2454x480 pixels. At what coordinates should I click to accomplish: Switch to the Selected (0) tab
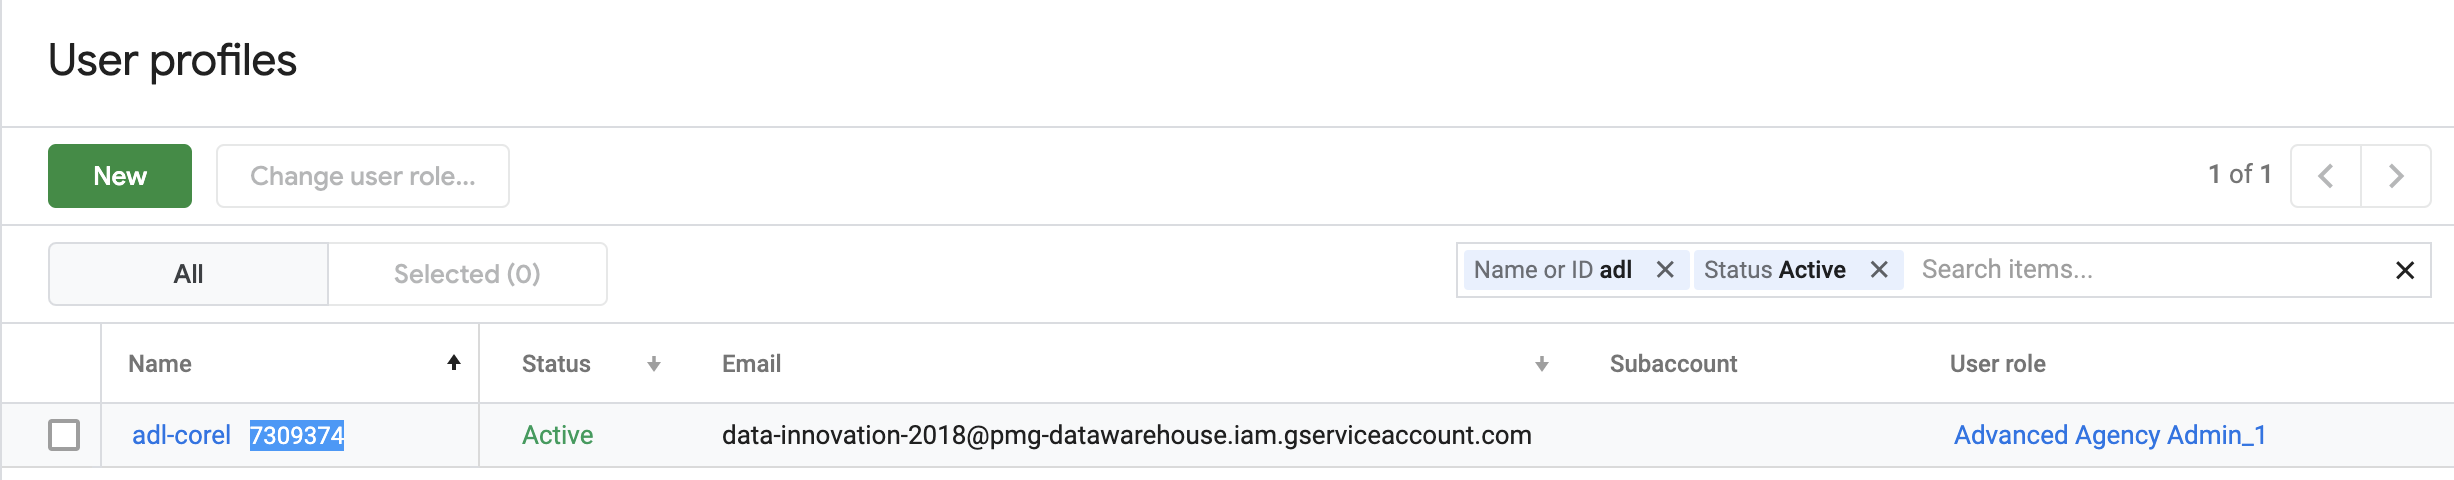tap(467, 274)
